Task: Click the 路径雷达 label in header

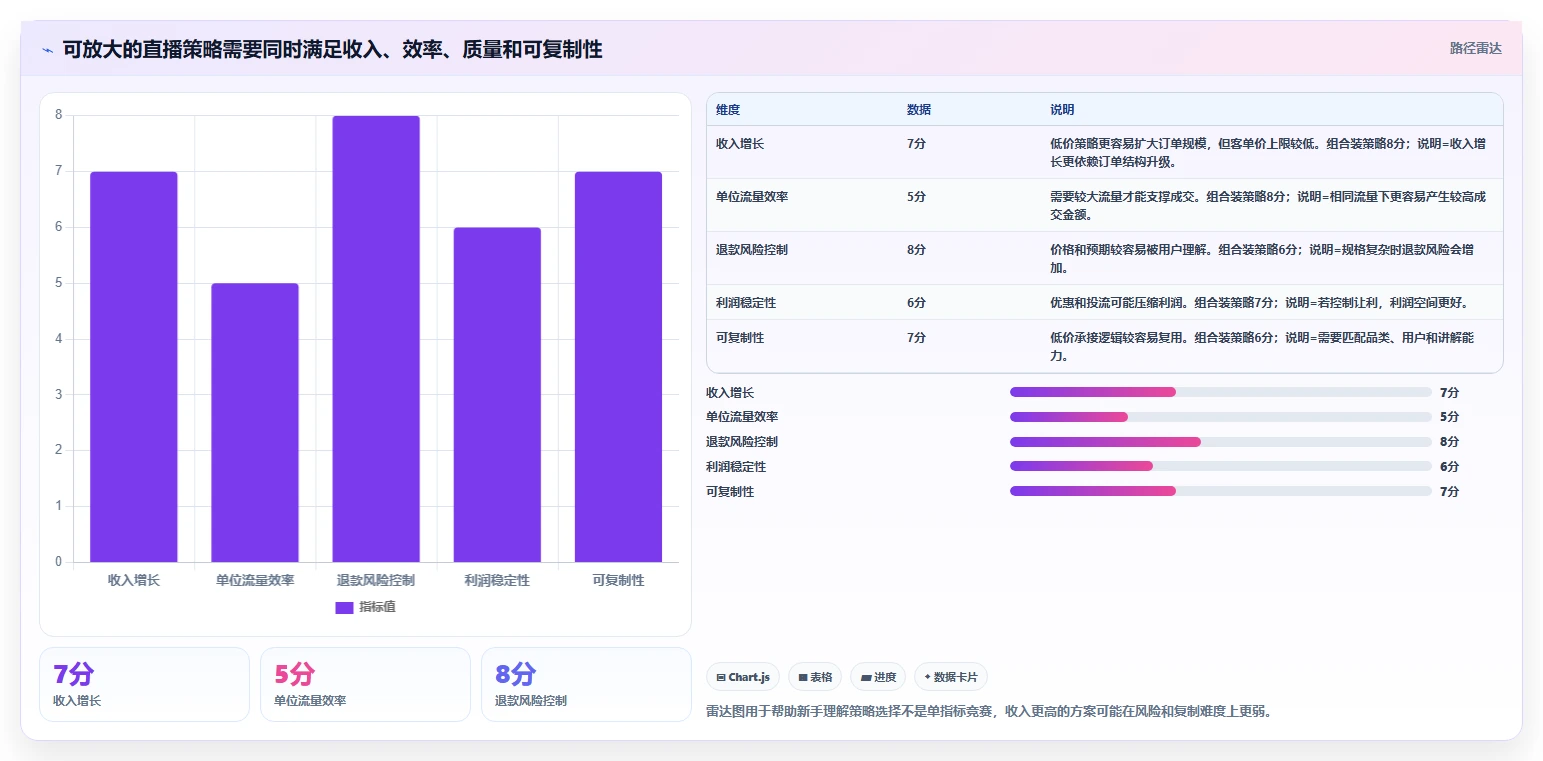Action: click(x=1475, y=48)
